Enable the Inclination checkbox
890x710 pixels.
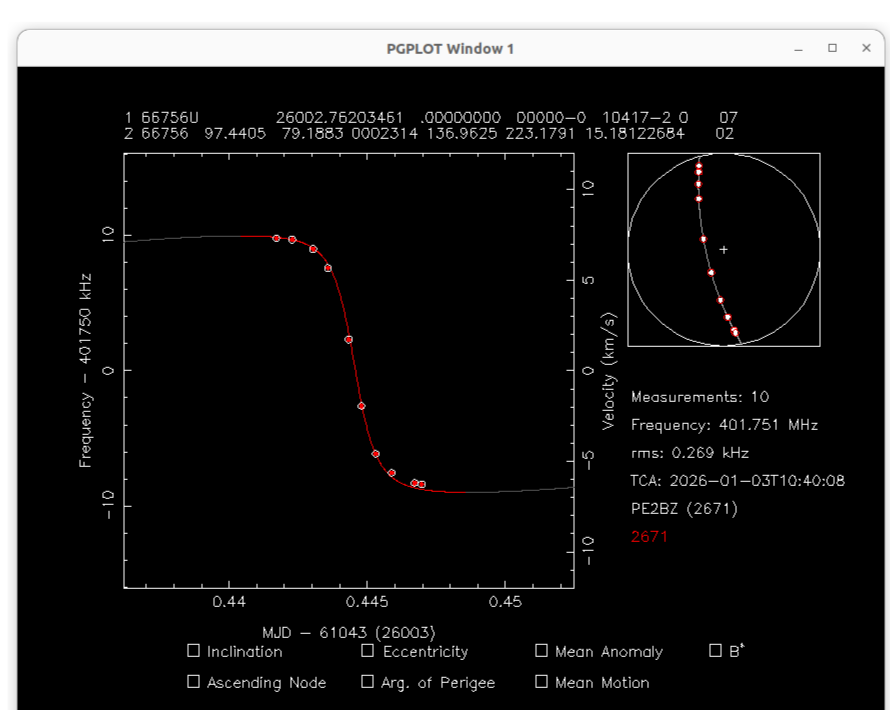tap(193, 651)
